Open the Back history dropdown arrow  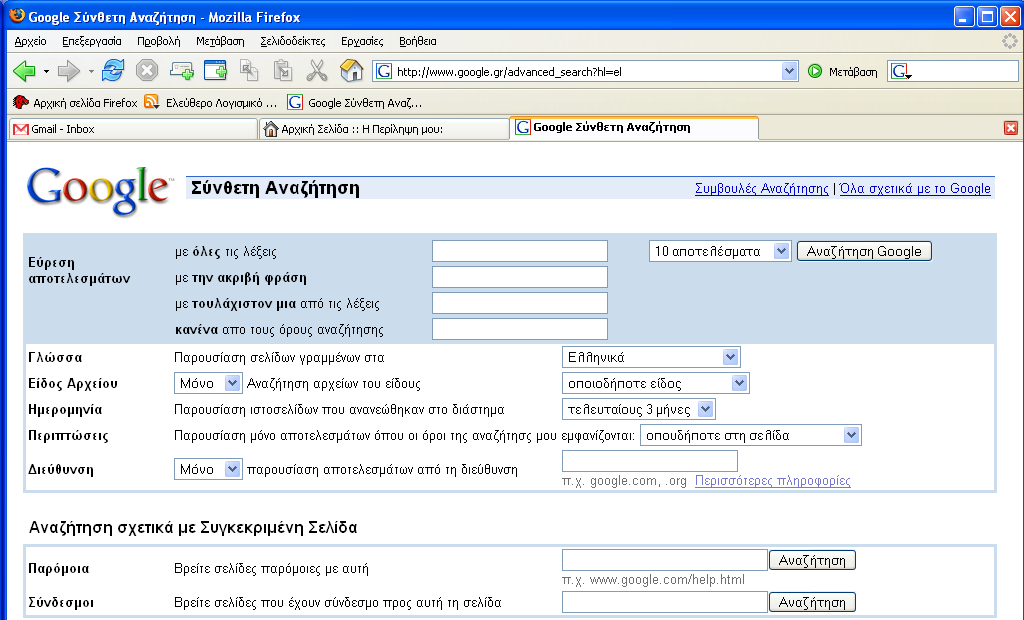(x=46, y=71)
